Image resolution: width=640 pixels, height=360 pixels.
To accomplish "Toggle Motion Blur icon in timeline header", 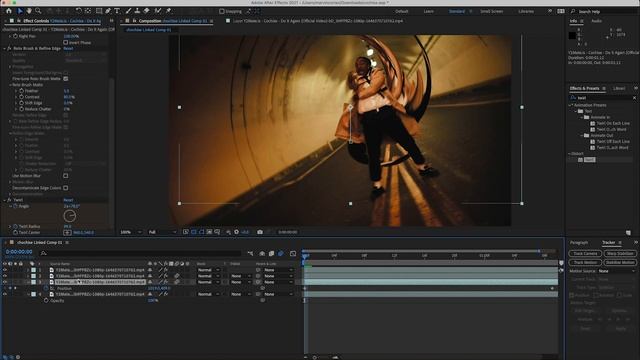I will pyautogui.click(x=281, y=253).
